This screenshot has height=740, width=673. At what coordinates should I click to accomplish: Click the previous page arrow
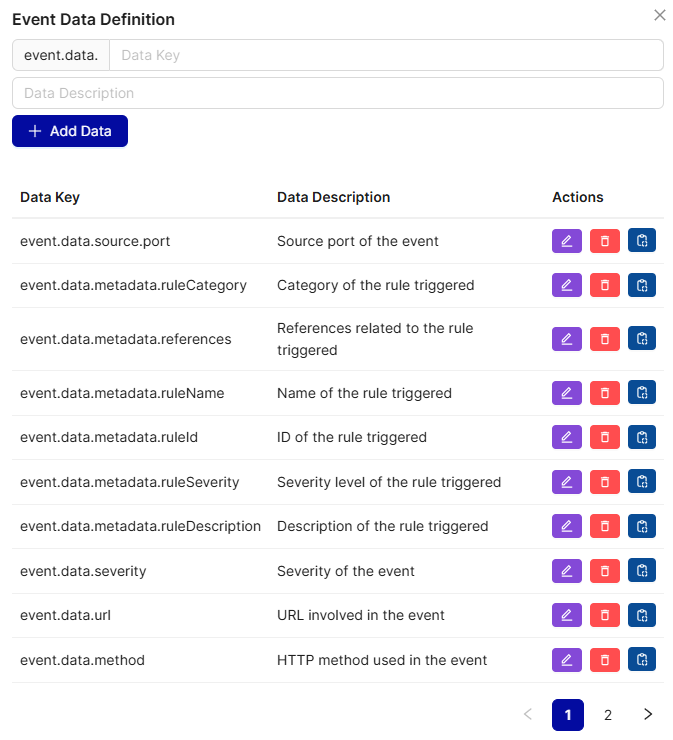[528, 715]
